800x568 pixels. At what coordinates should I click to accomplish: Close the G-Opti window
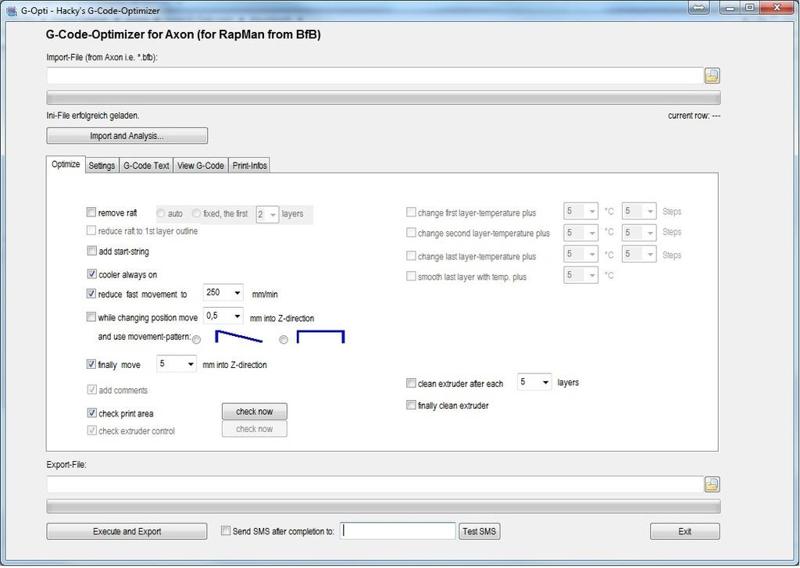pyautogui.click(x=778, y=7)
